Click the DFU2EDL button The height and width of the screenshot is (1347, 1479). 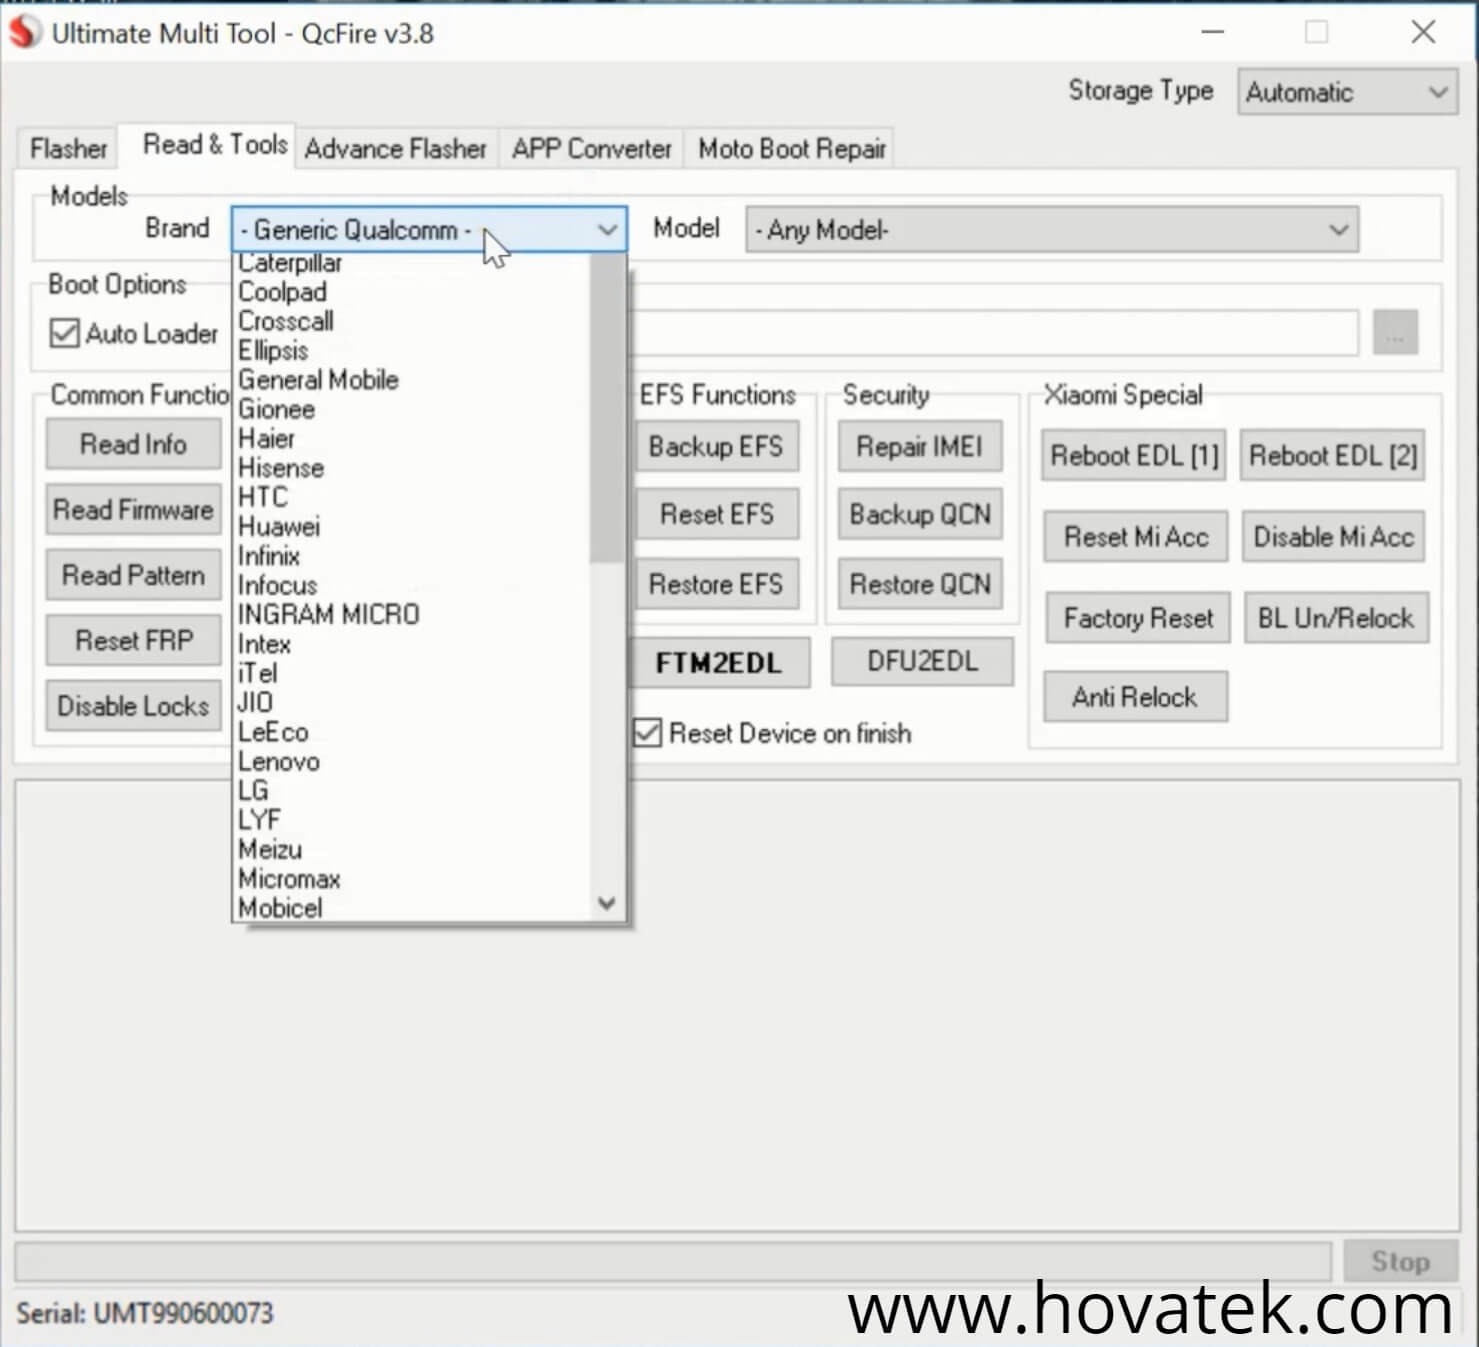coord(922,661)
